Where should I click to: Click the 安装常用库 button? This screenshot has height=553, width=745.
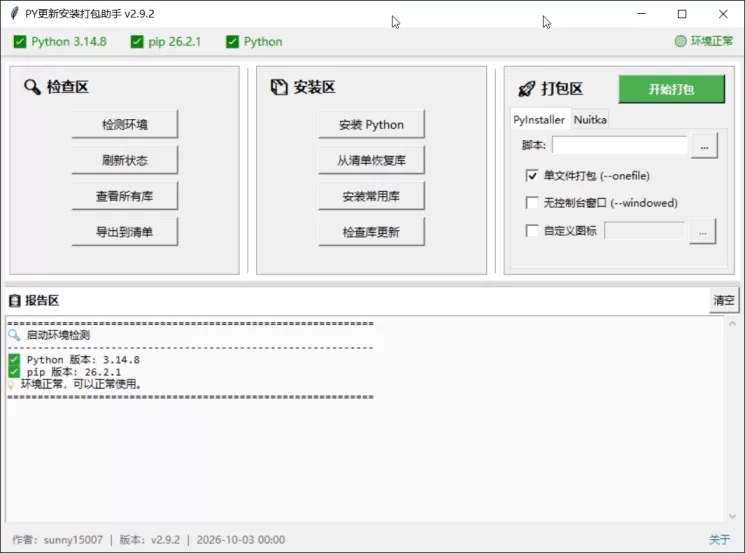[x=372, y=196]
